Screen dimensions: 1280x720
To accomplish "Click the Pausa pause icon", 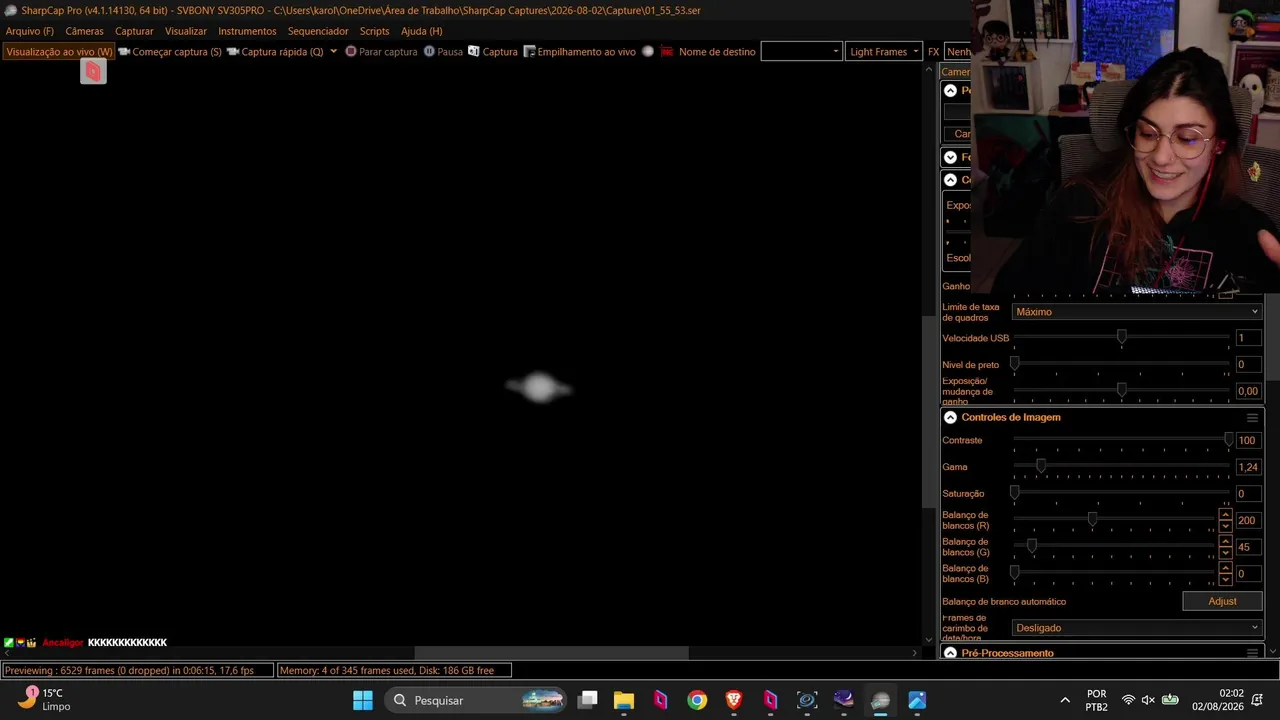I will (429, 51).
